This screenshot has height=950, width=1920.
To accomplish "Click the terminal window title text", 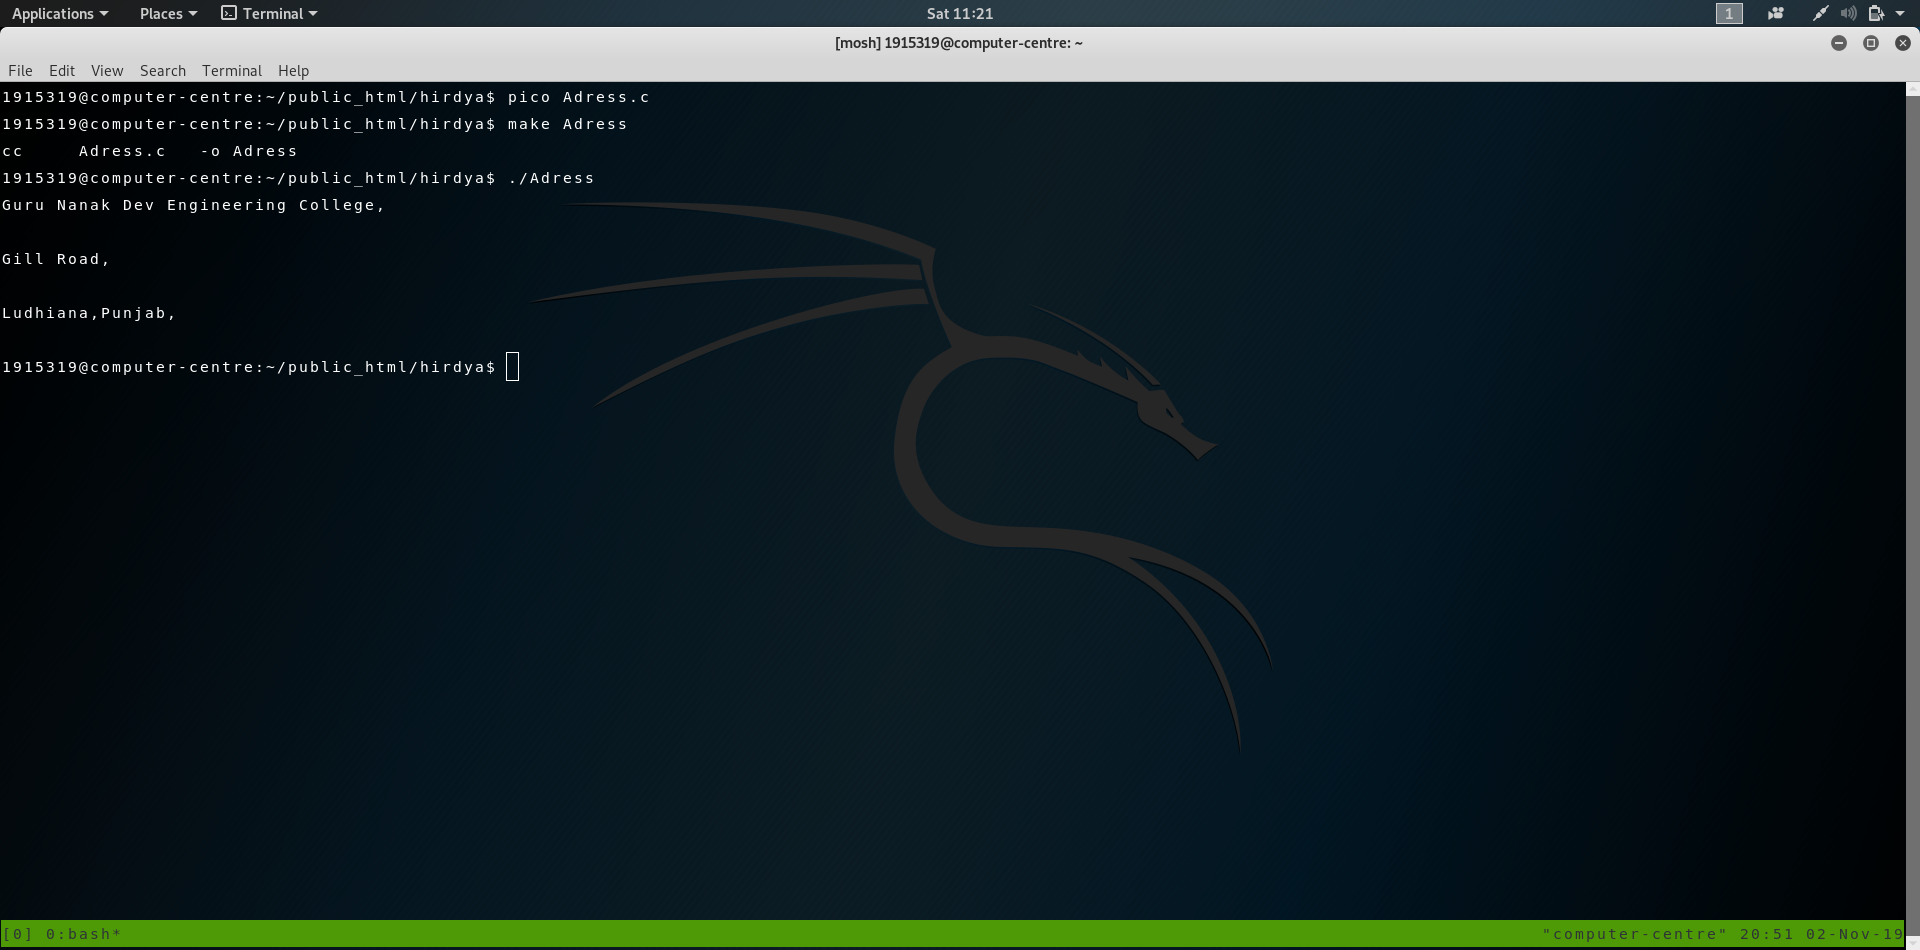I will (x=959, y=43).
